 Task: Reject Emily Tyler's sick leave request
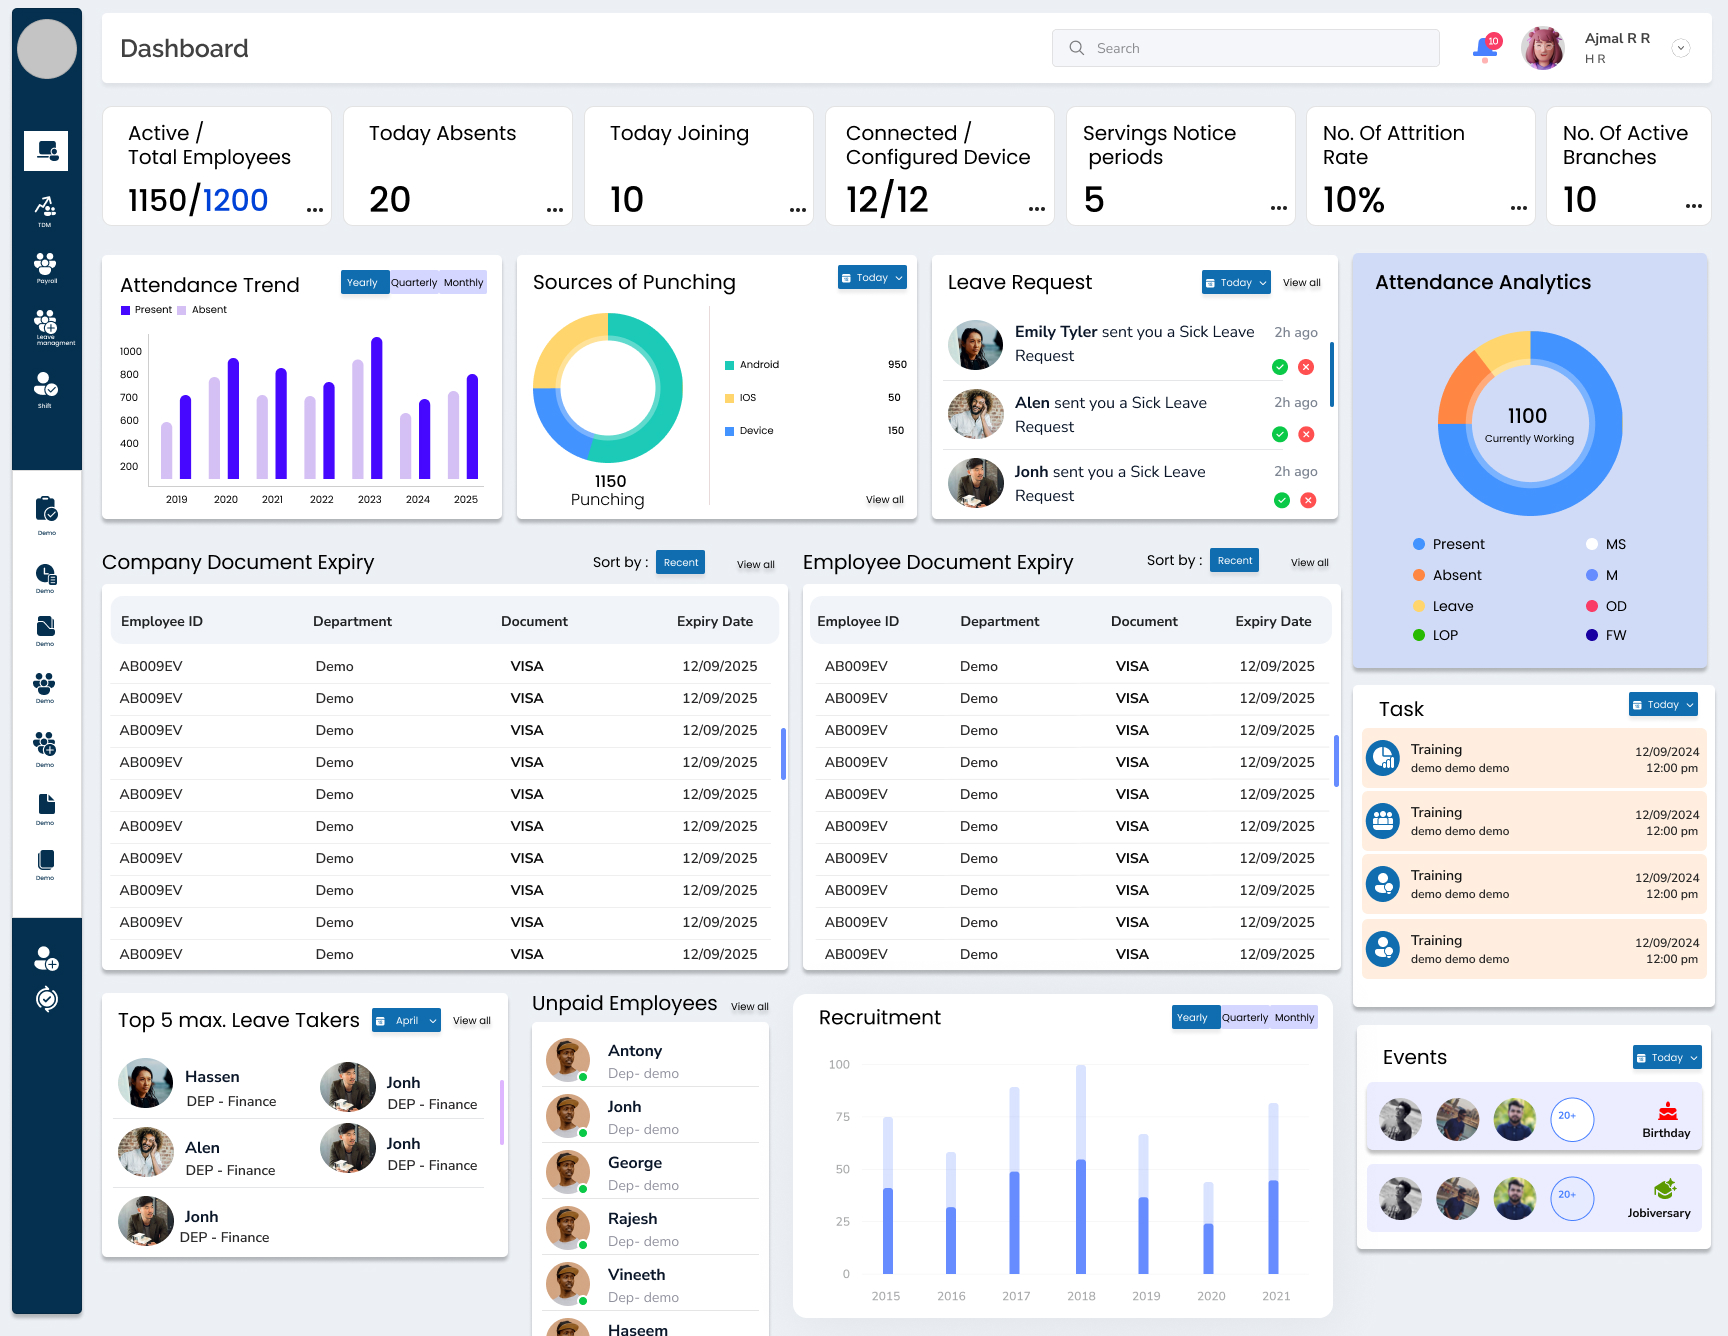pos(1306,367)
